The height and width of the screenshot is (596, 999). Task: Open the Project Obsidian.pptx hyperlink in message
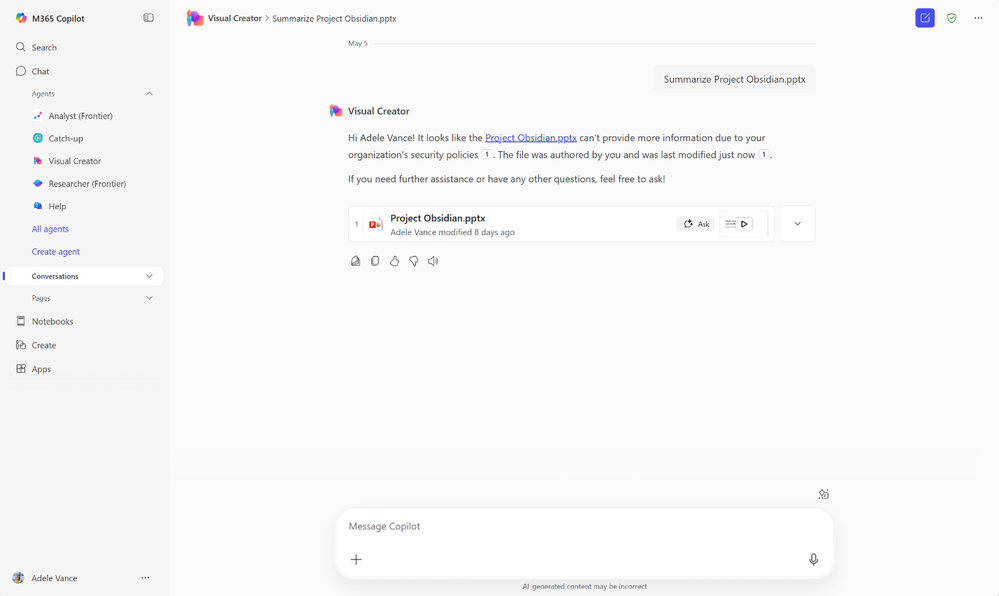[x=531, y=138]
